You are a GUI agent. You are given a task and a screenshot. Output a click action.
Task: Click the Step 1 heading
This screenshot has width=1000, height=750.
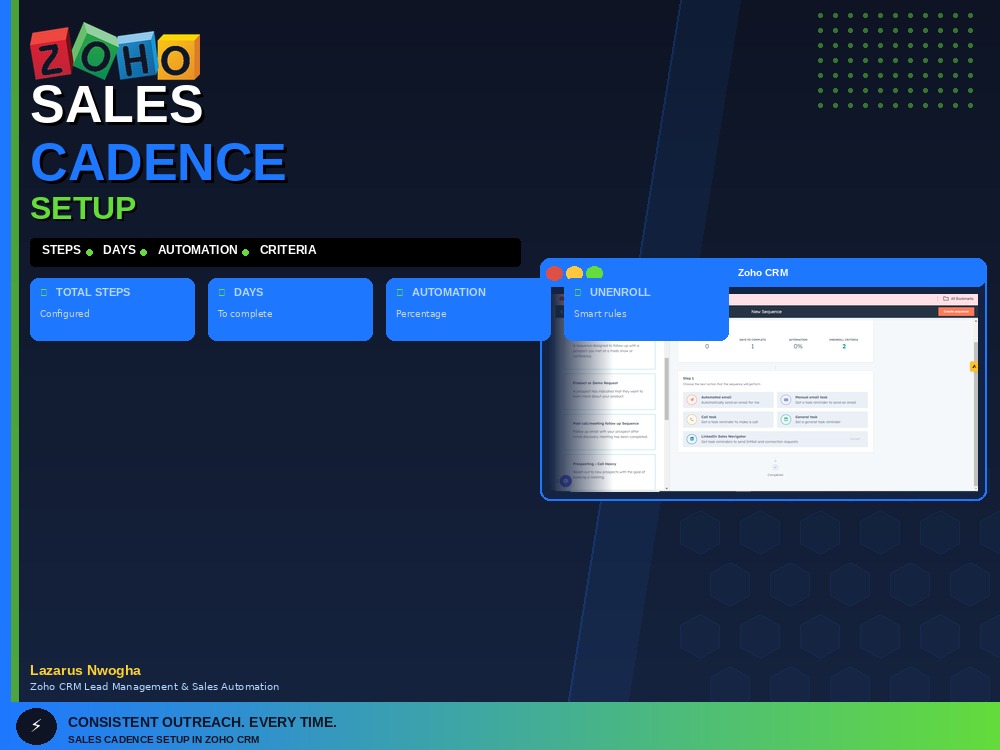tap(688, 378)
